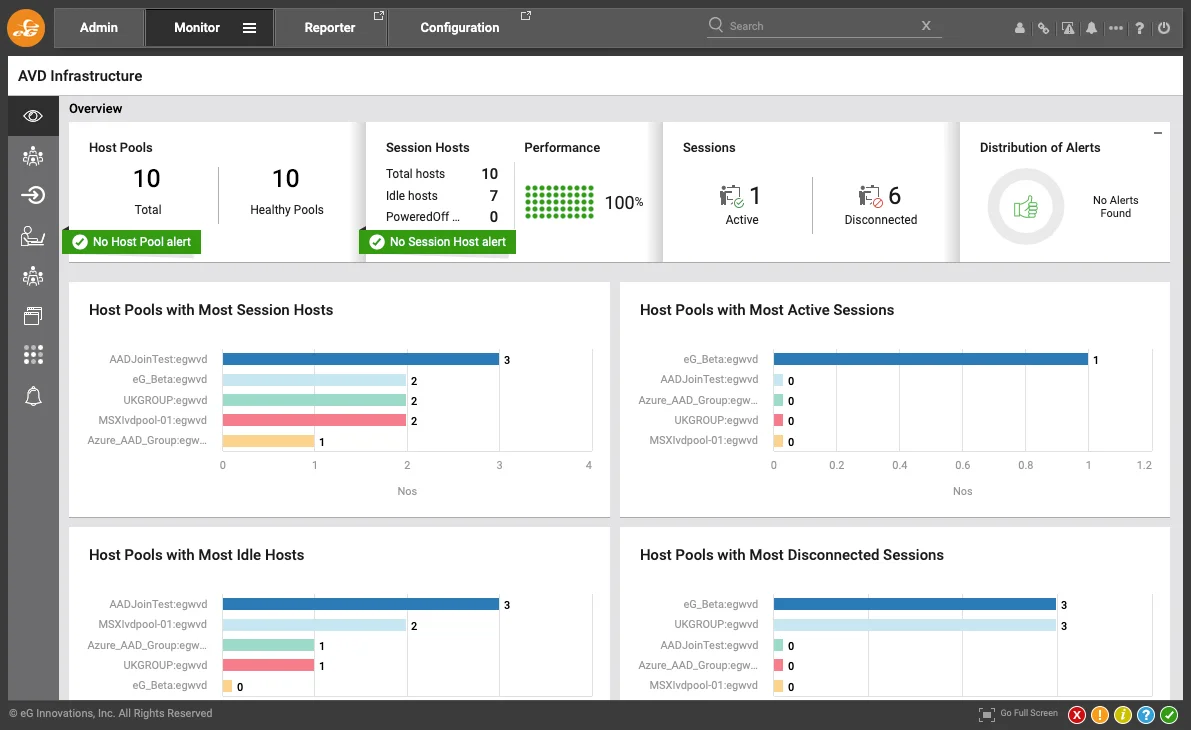Click MSXIvdpool-01 red bar in Most Session Hosts
This screenshot has width=1191, height=730.
pos(314,420)
